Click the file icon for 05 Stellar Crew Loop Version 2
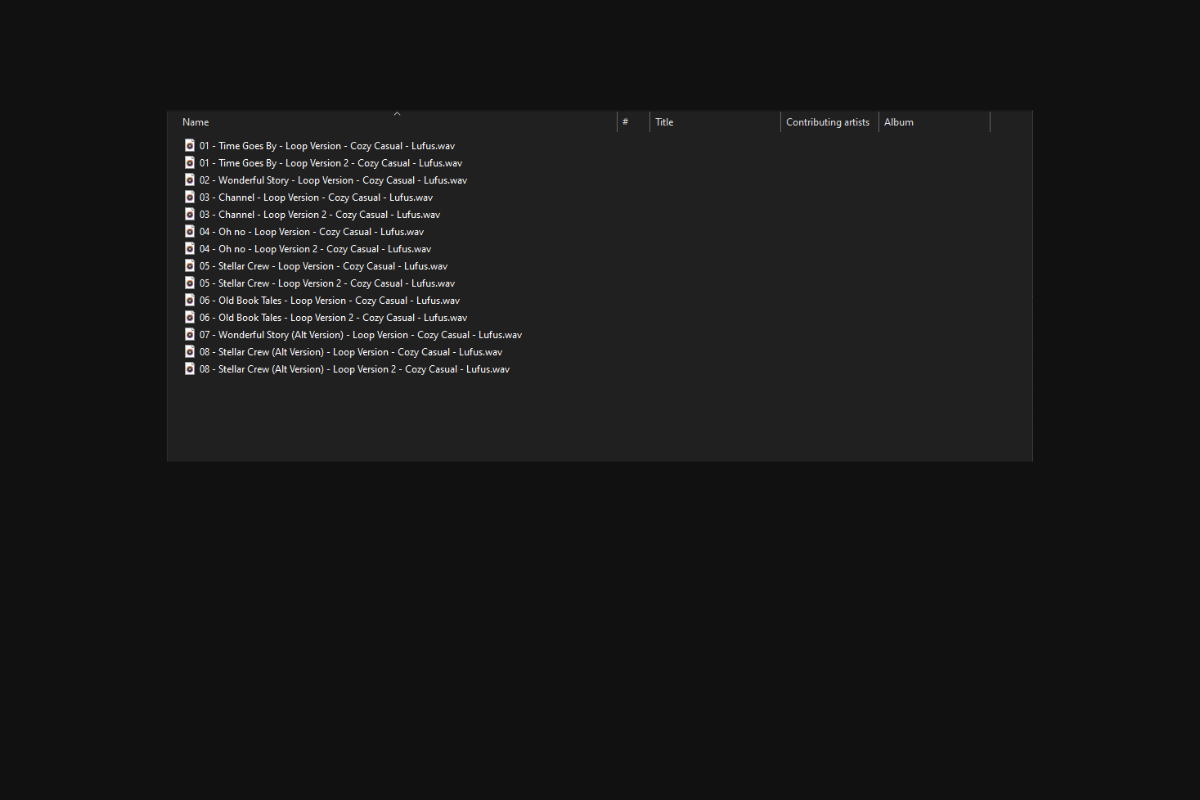This screenshot has width=1200, height=800. [189, 283]
